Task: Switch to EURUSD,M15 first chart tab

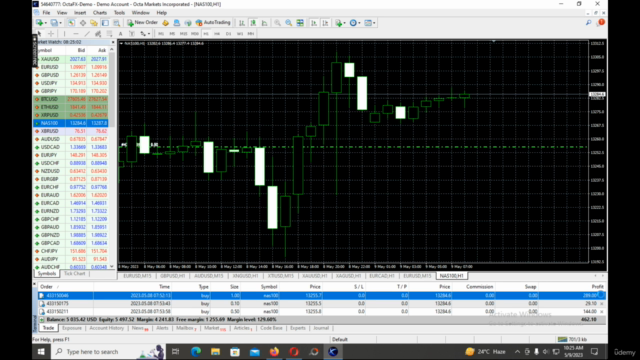Action: [x=137, y=276]
